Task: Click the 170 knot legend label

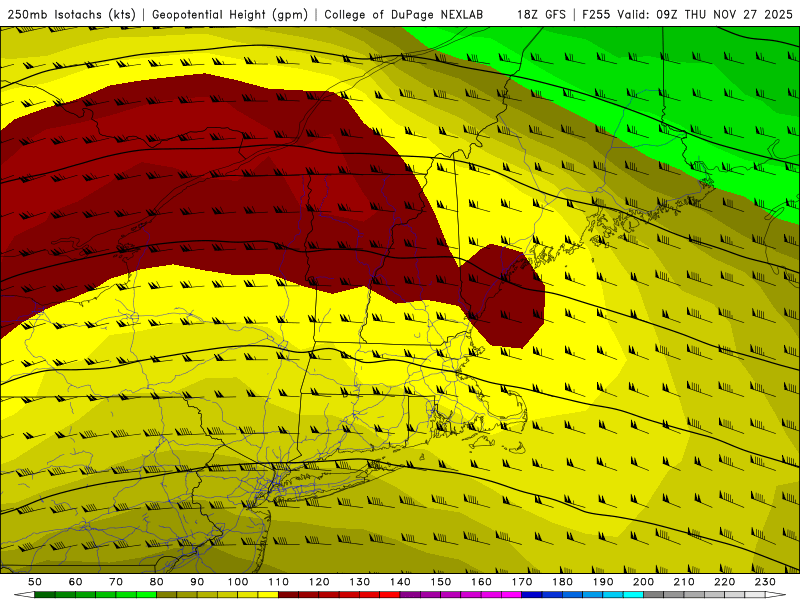Action: [x=522, y=582]
